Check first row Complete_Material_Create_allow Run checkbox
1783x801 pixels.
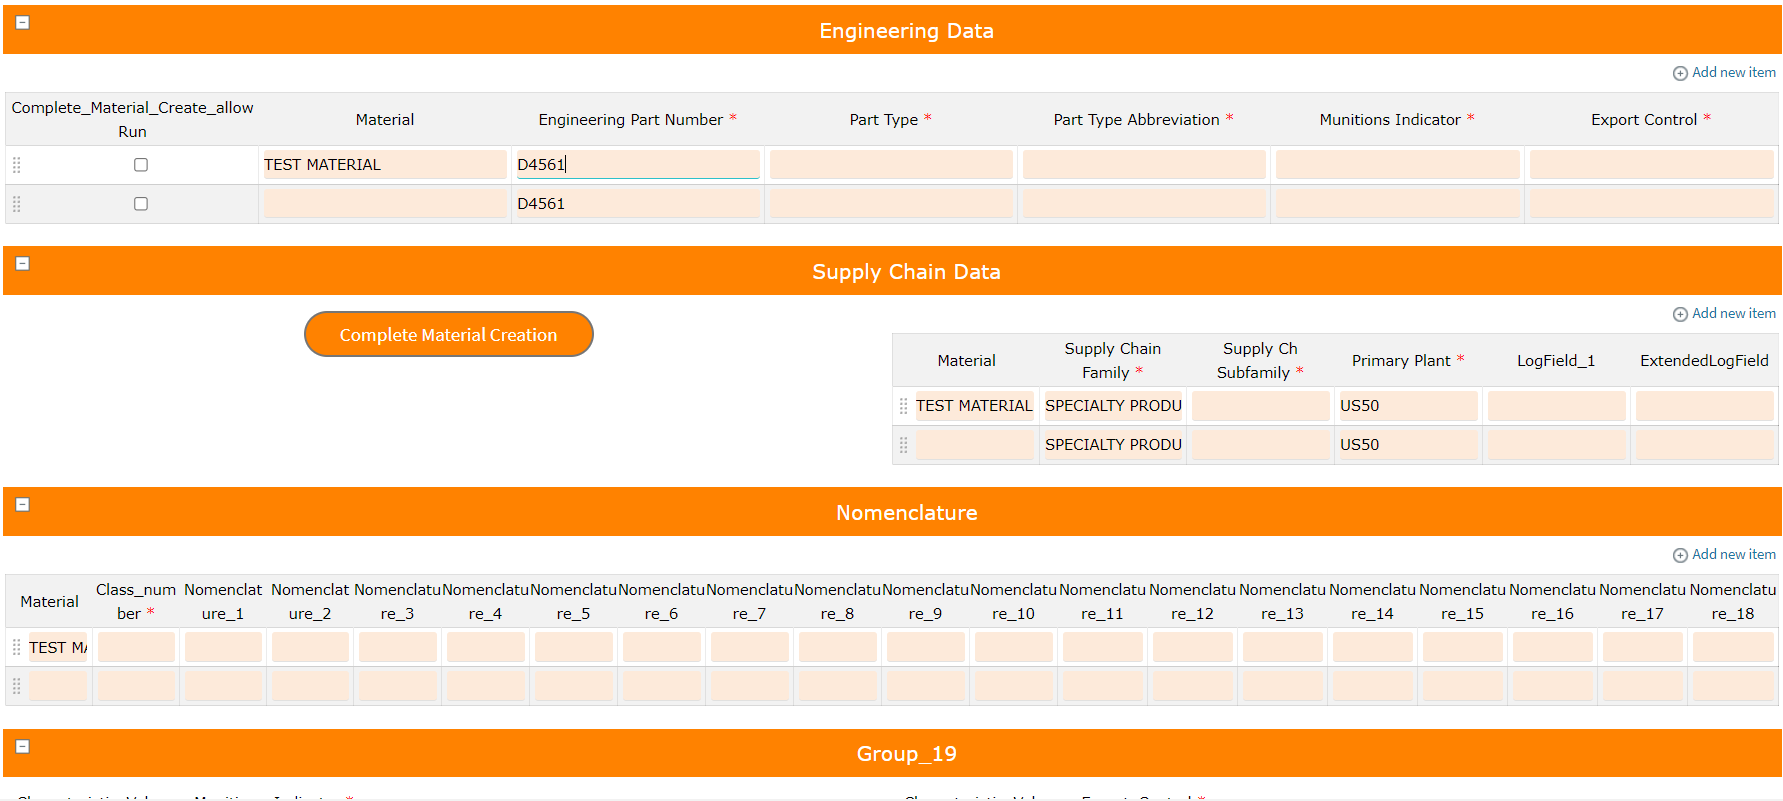tap(141, 165)
